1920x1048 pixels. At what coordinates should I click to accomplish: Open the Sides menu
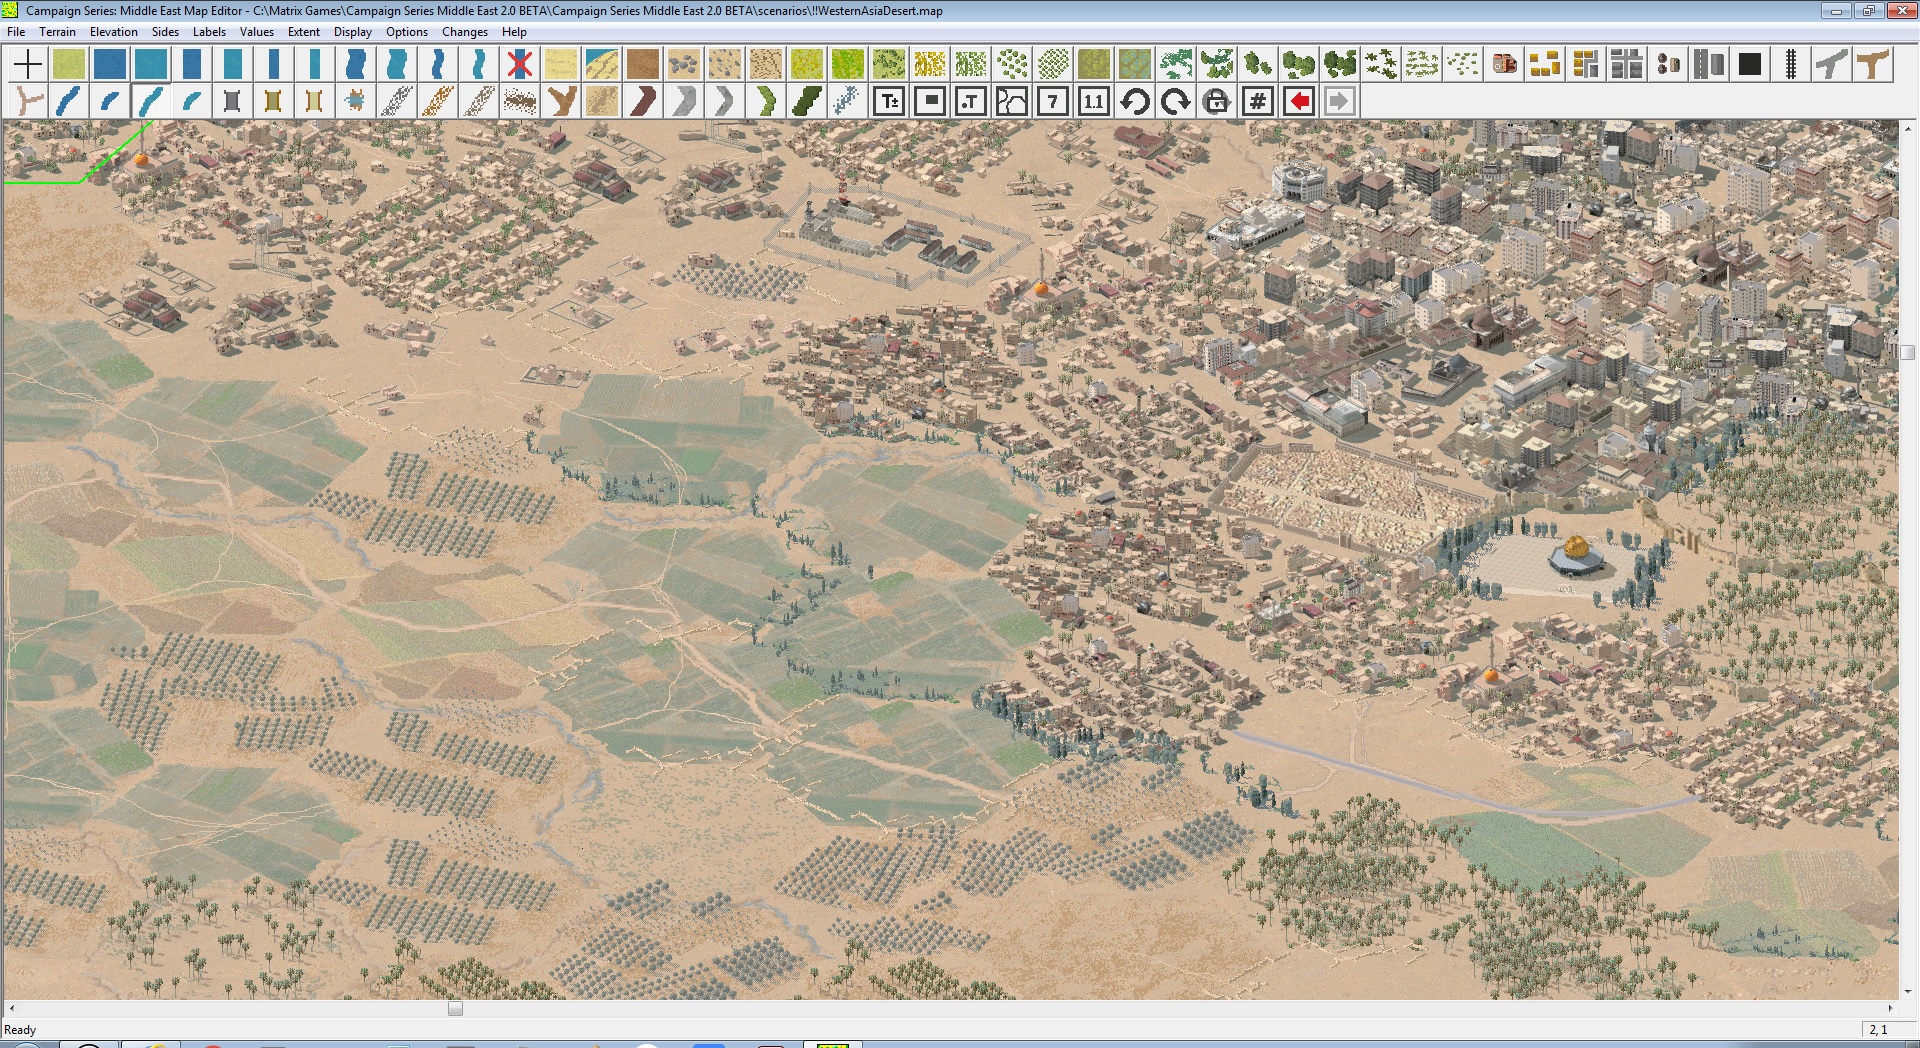point(165,32)
